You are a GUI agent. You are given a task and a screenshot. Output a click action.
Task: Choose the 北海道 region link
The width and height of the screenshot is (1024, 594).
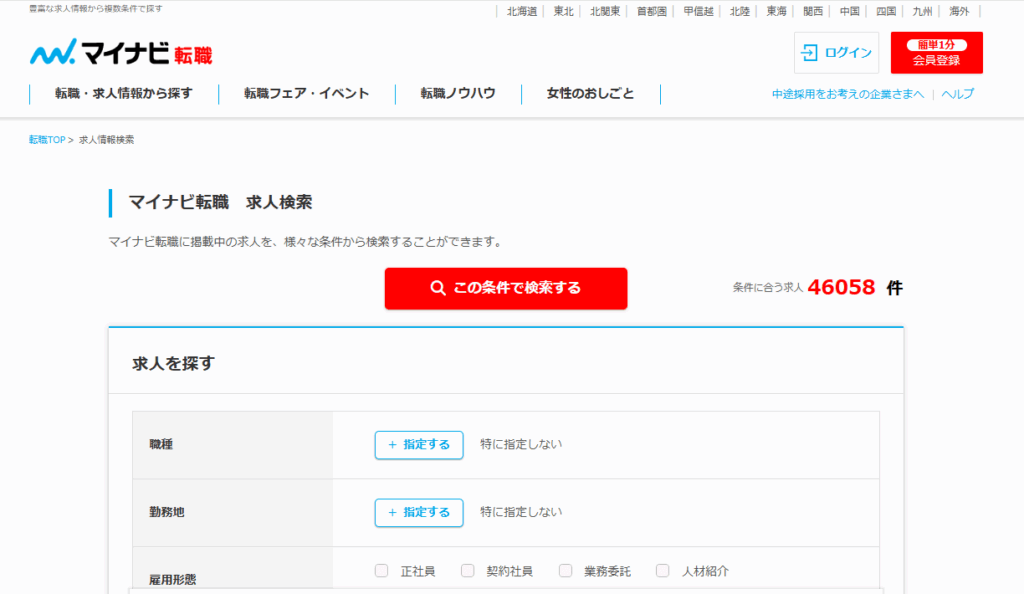[x=522, y=12]
